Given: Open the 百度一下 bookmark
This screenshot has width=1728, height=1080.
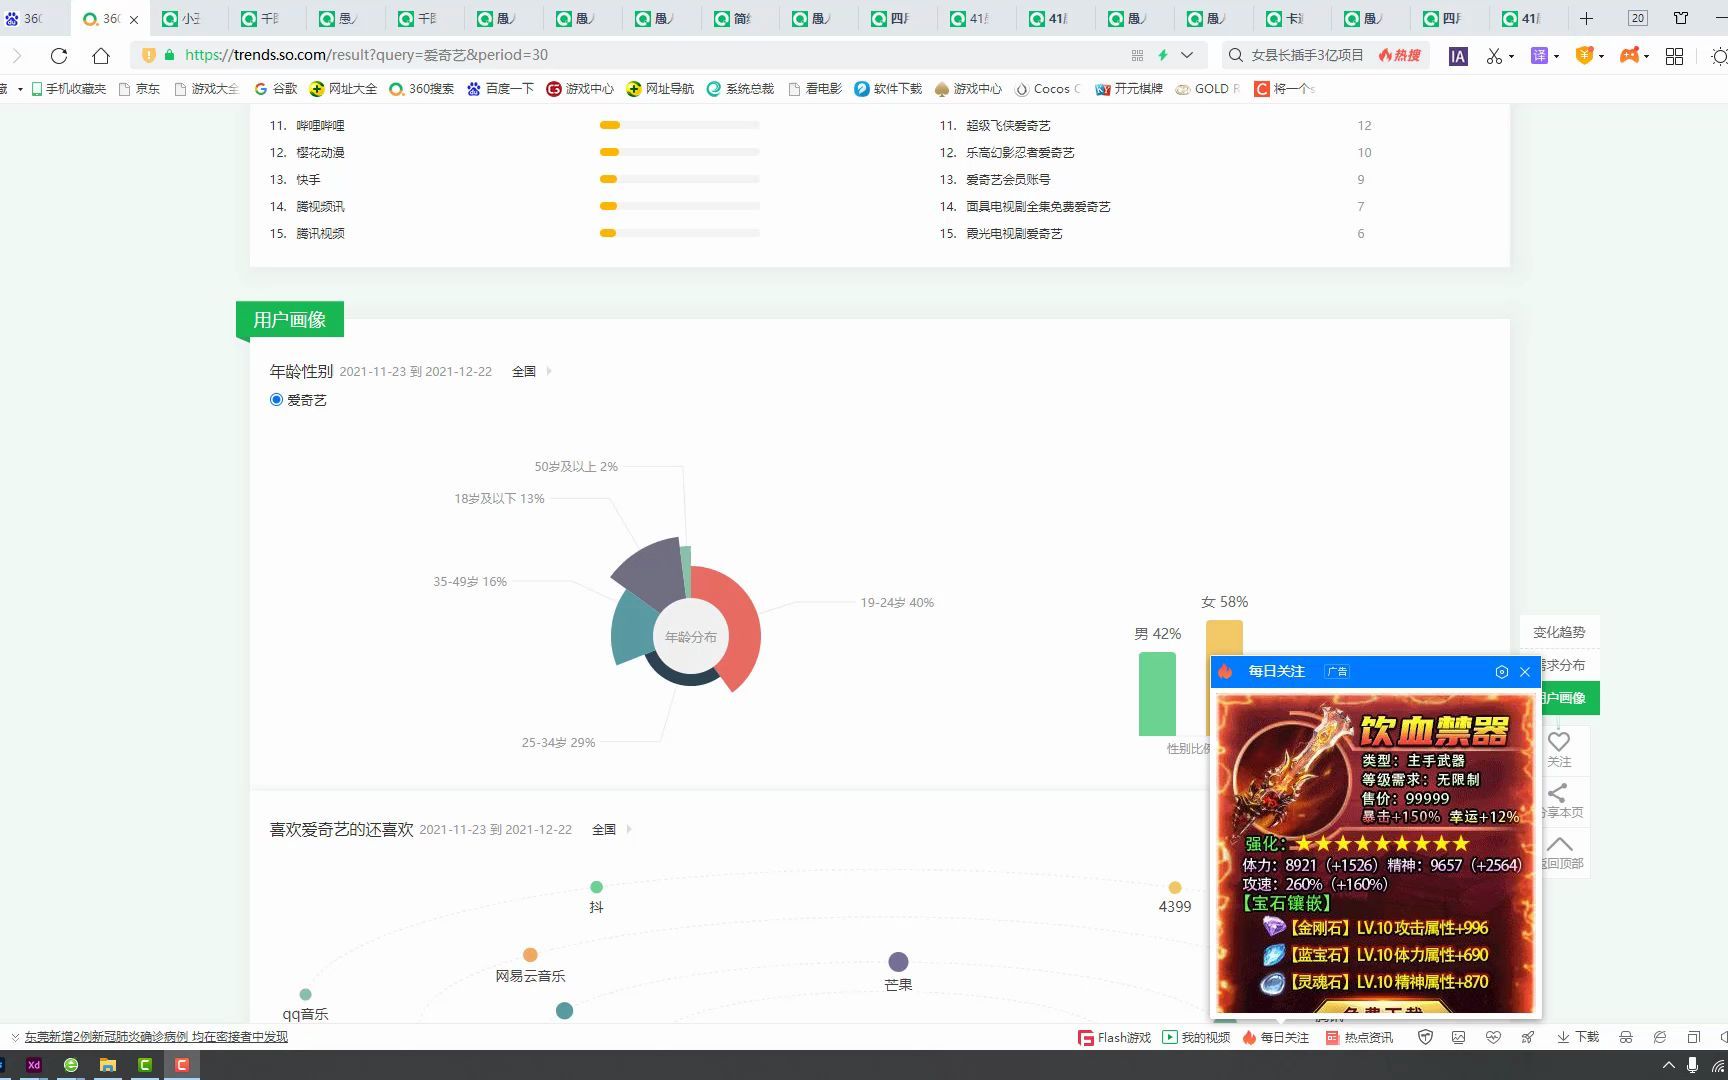Looking at the screenshot, I should point(501,89).
